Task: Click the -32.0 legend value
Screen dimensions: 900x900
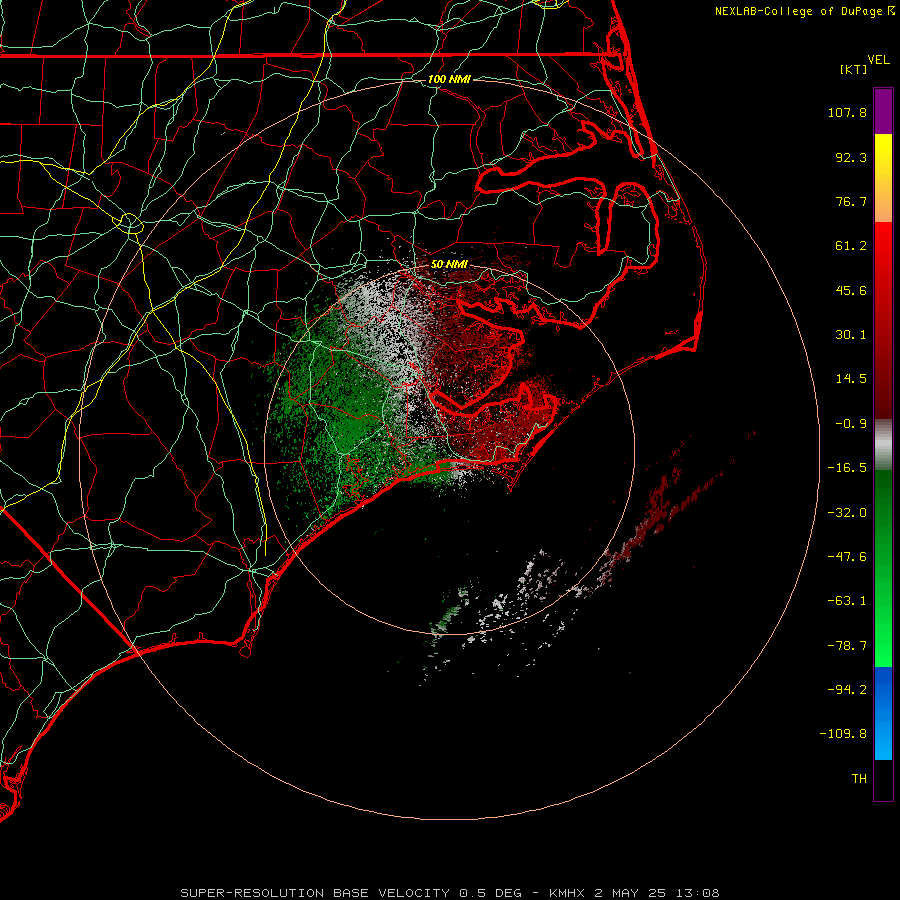Action: (x=847, y=513)
